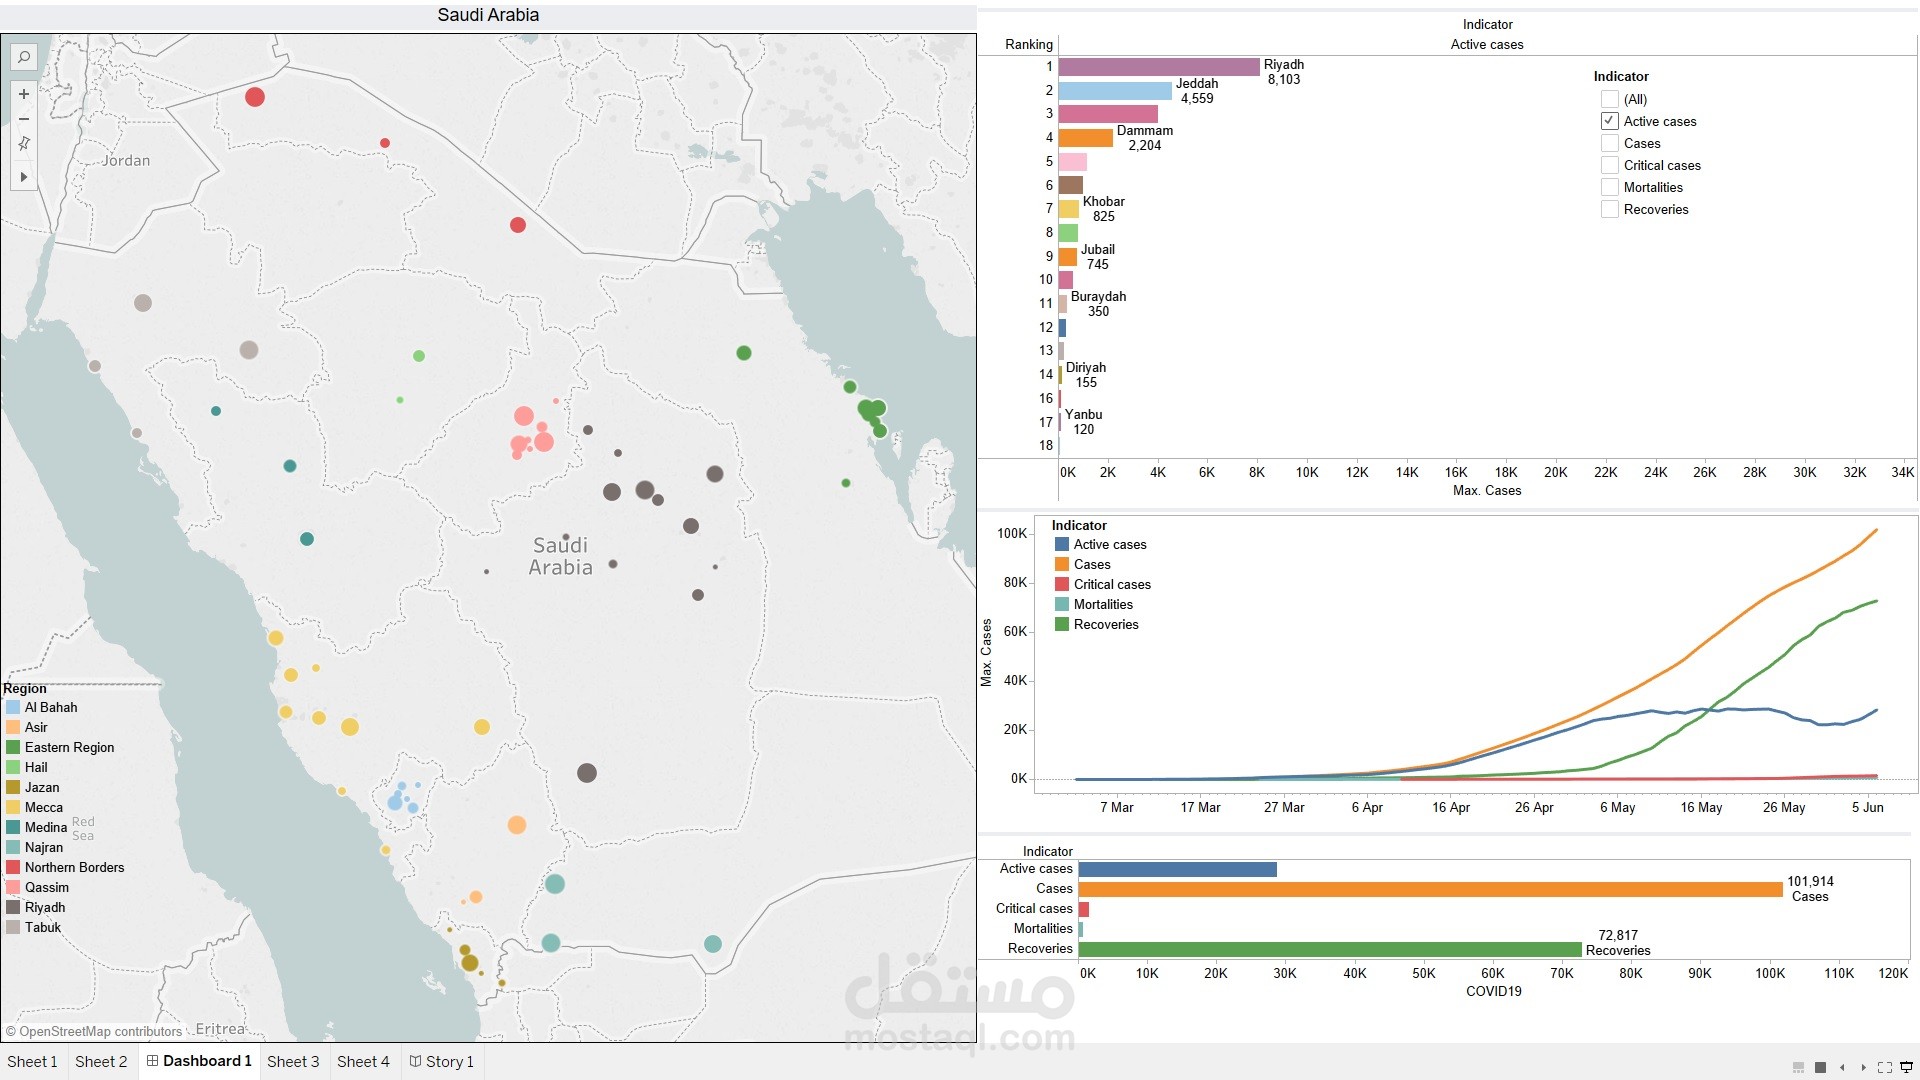Click the Eastern Region legend color swatch

point(13,747)
